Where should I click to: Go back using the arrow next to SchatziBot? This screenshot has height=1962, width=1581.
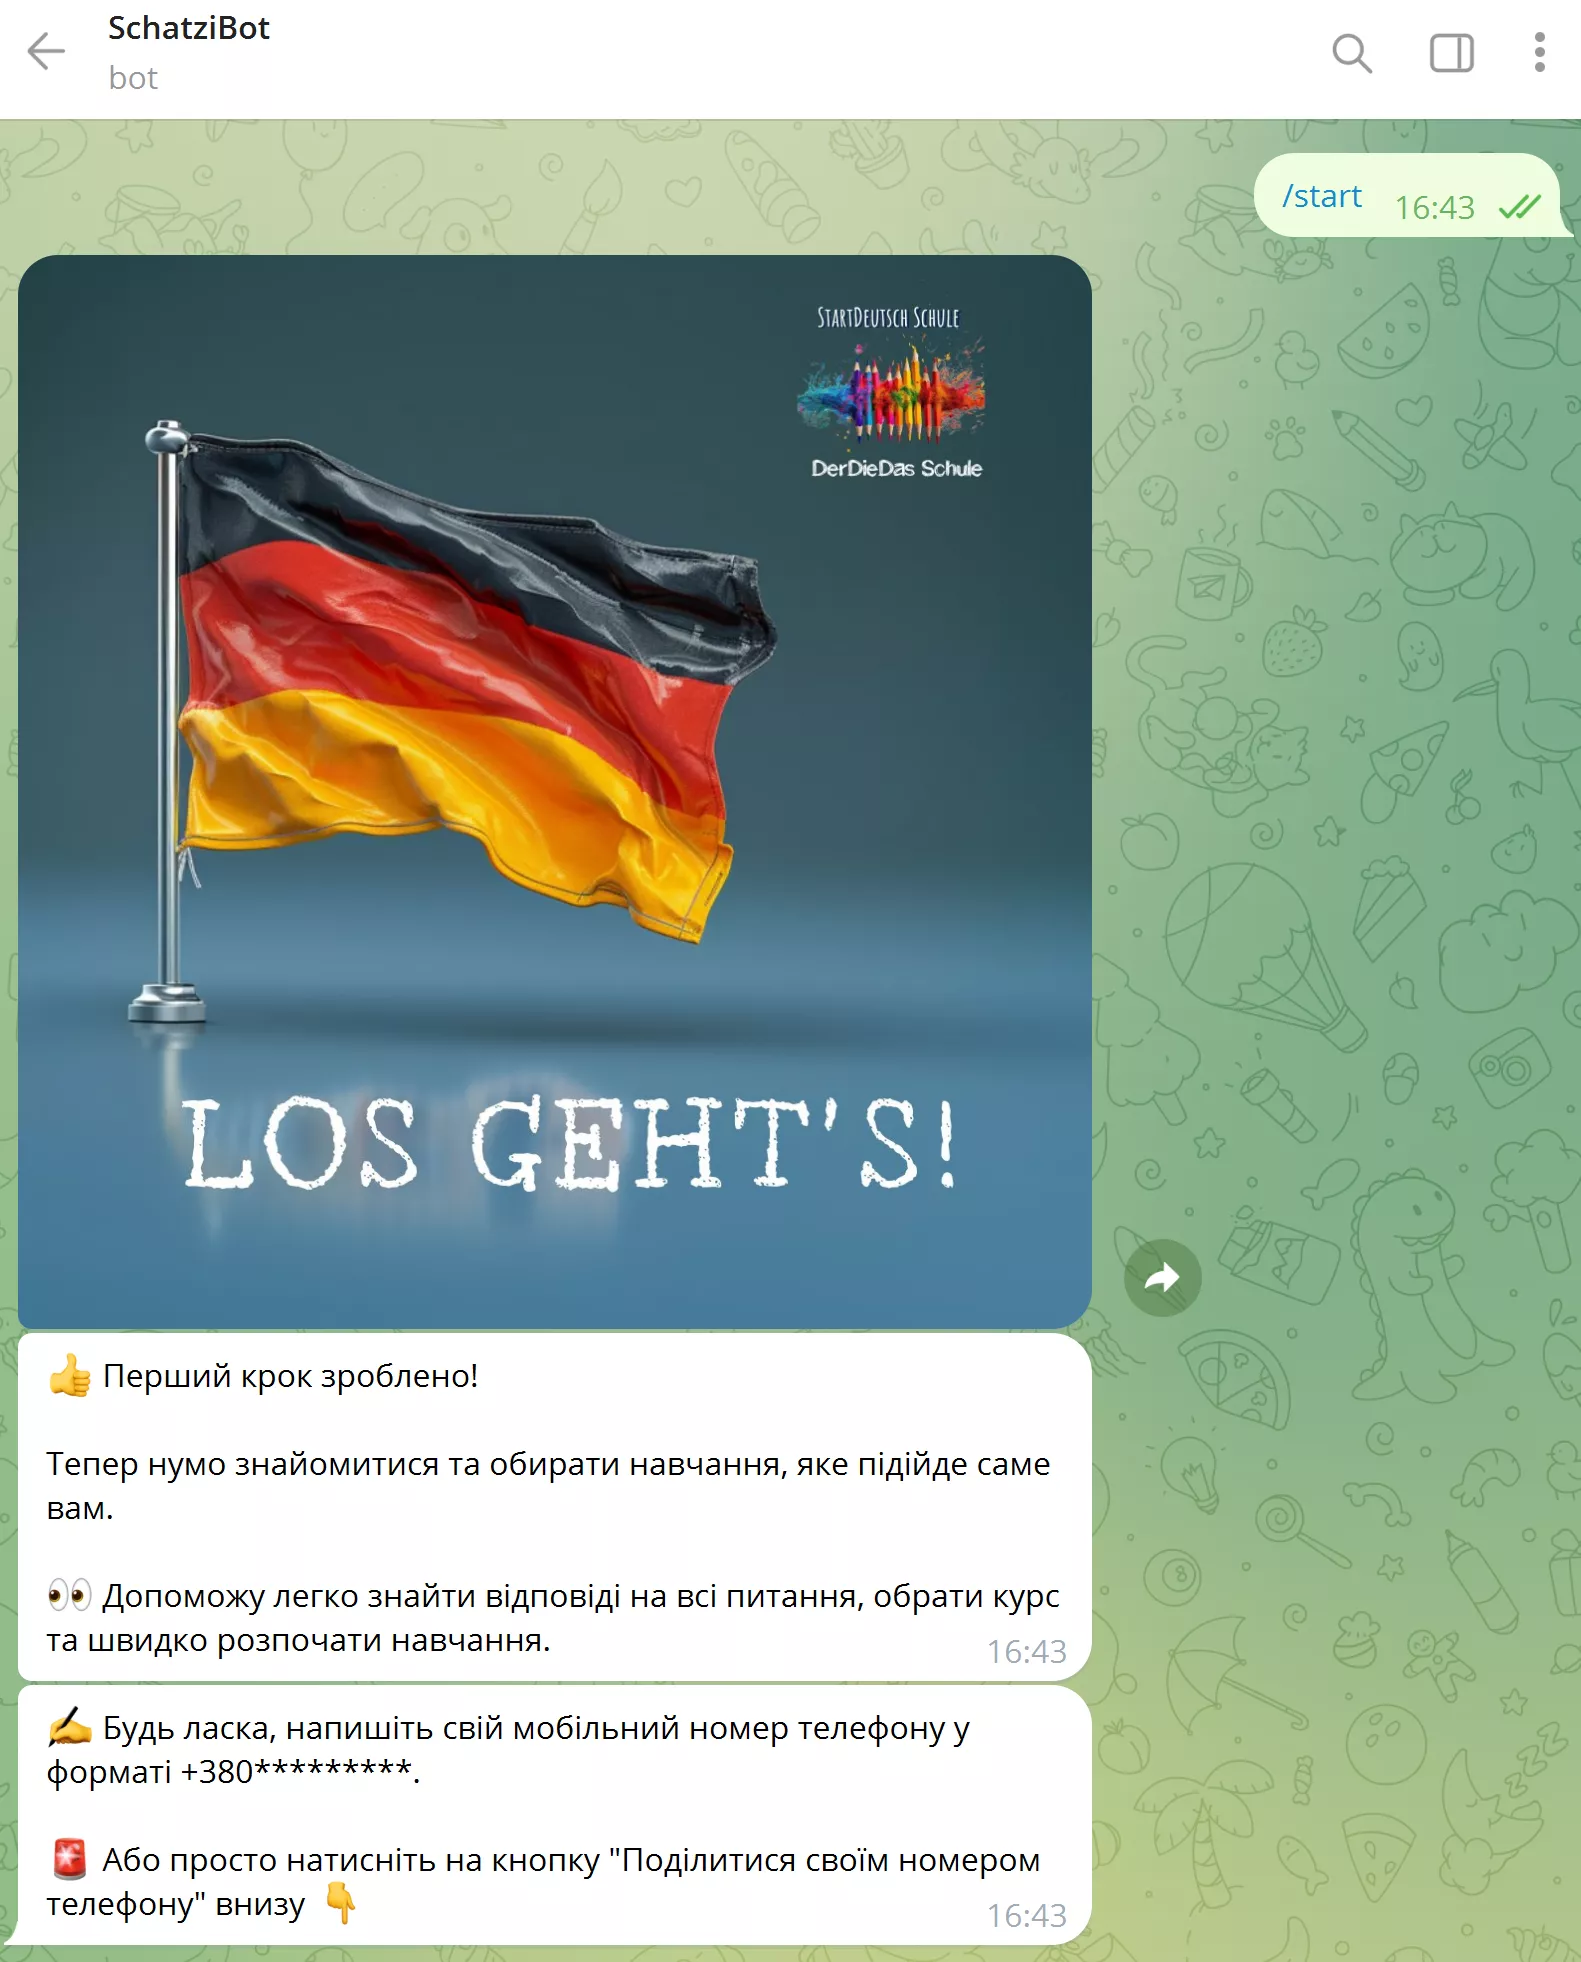coord(46,51)
